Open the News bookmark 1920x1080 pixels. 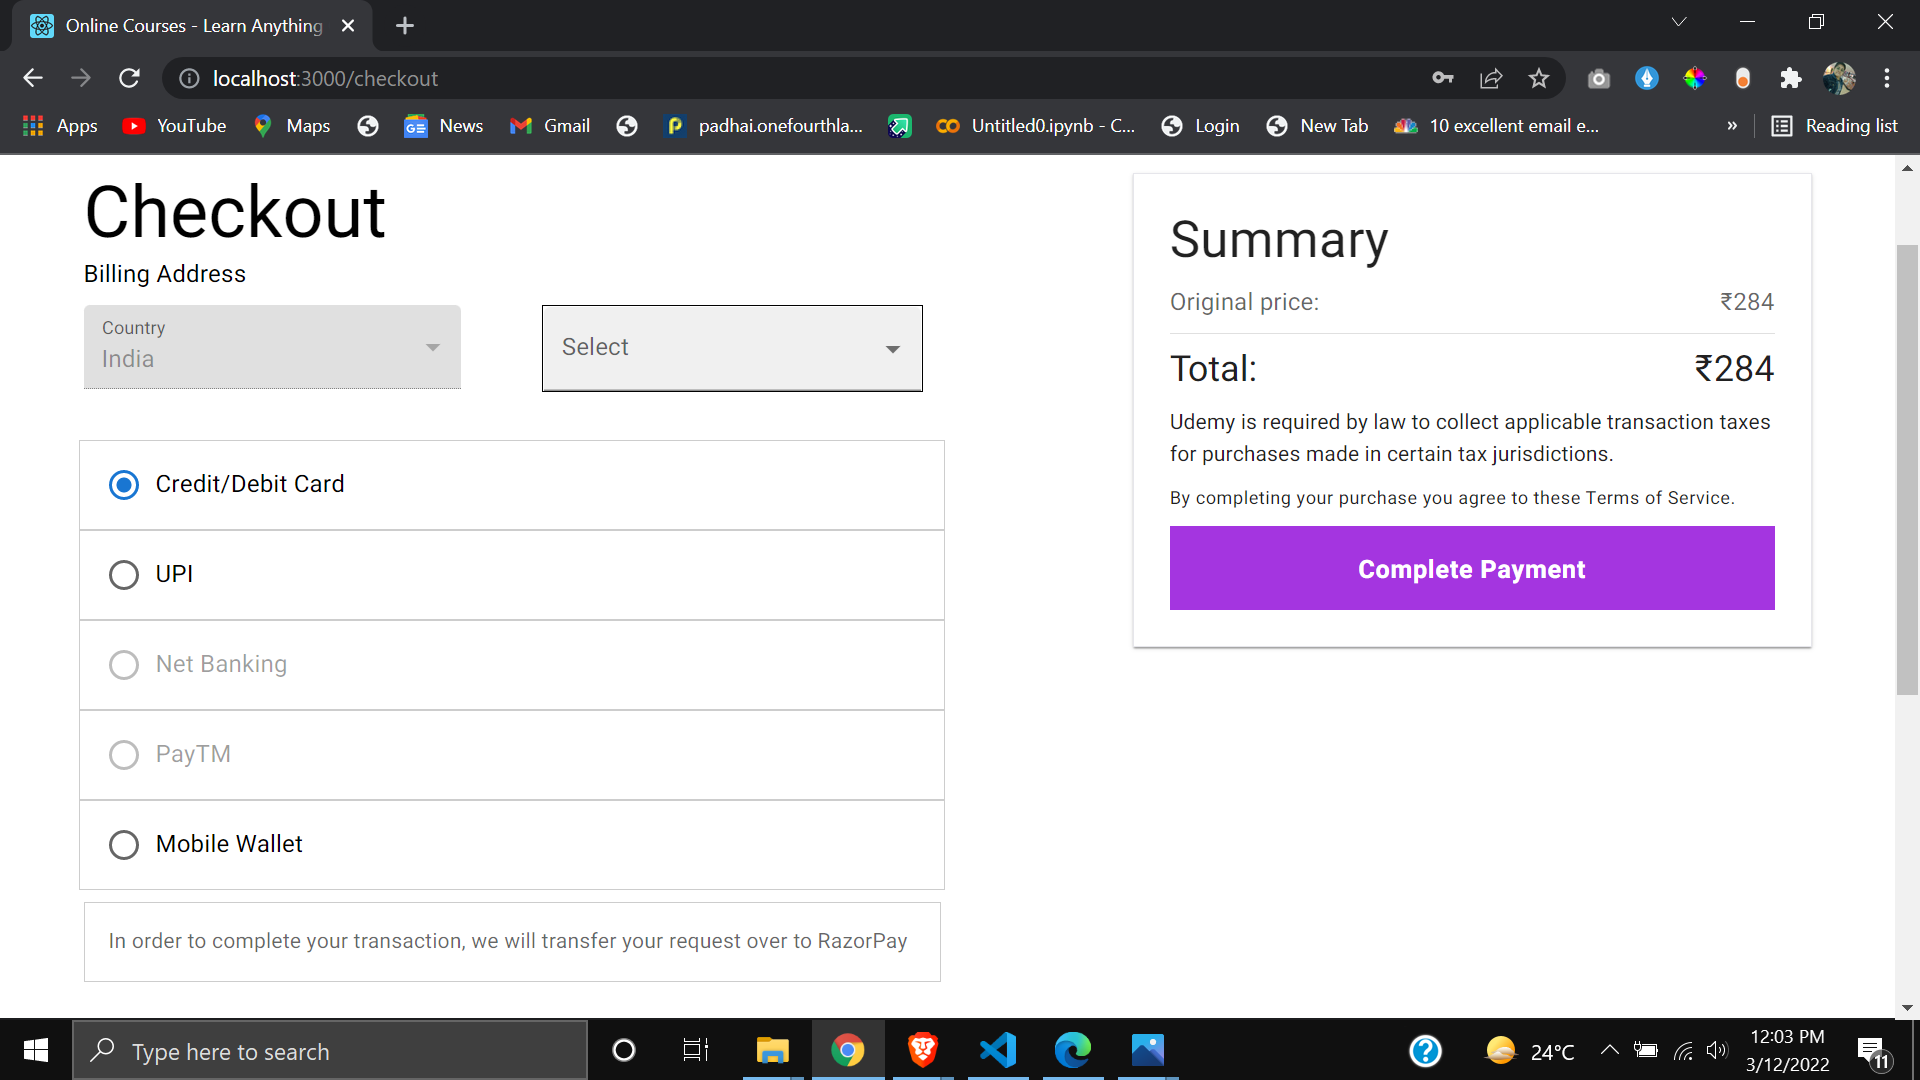[x=444, y=126]
